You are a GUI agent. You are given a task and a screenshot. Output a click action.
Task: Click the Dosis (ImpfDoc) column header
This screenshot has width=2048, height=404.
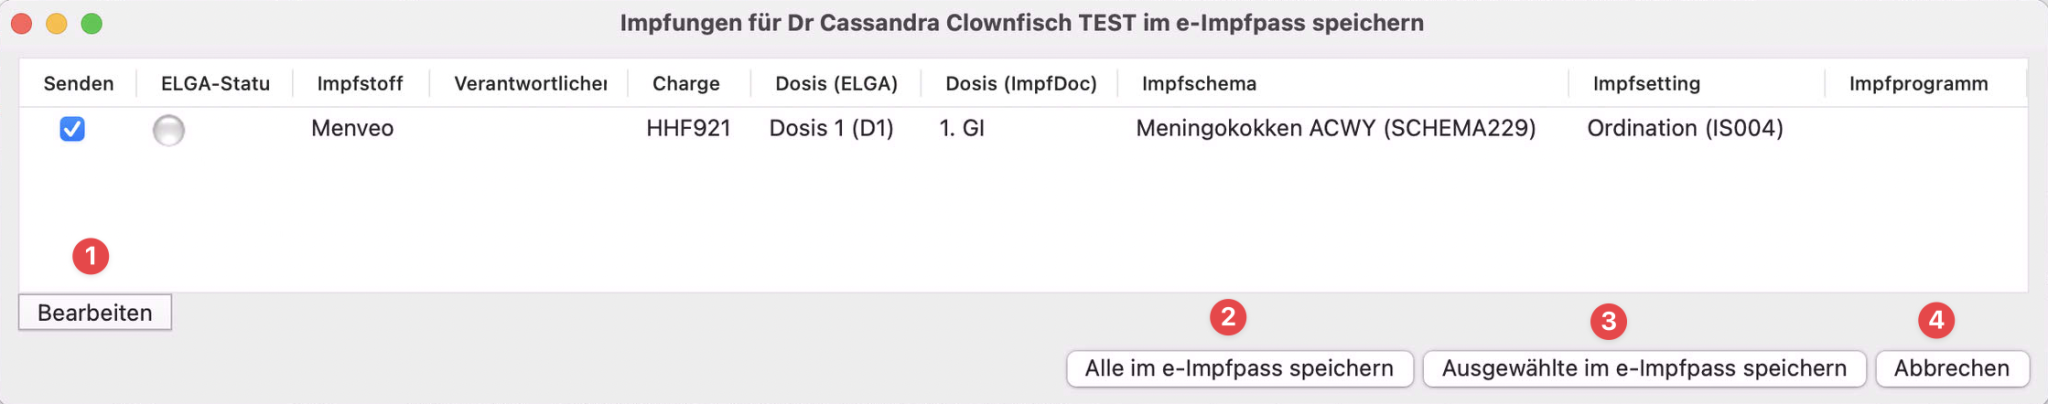click(x=1020, y=84)
